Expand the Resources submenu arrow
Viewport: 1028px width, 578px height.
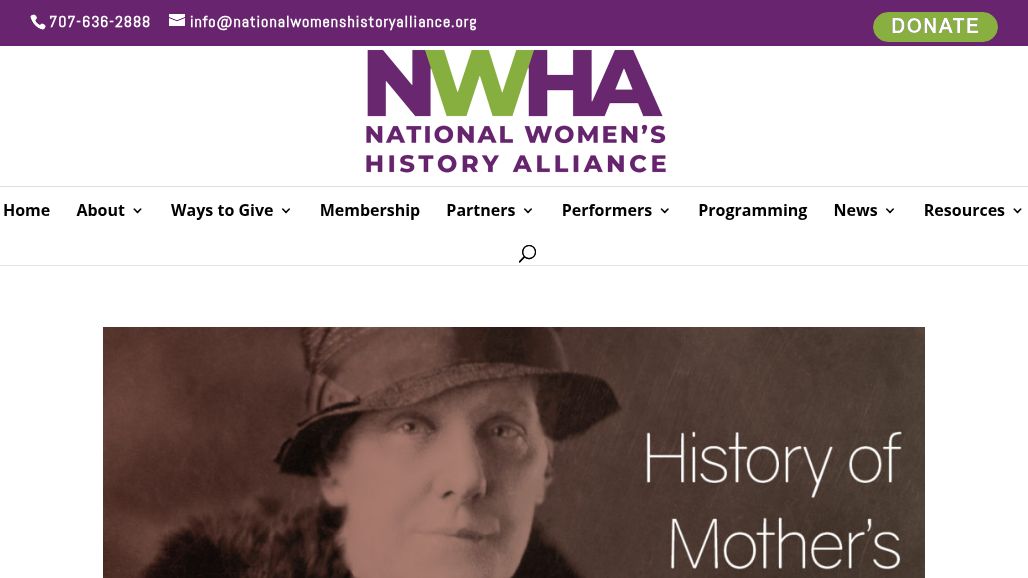pyautogui.click(x=1017, y=211)
